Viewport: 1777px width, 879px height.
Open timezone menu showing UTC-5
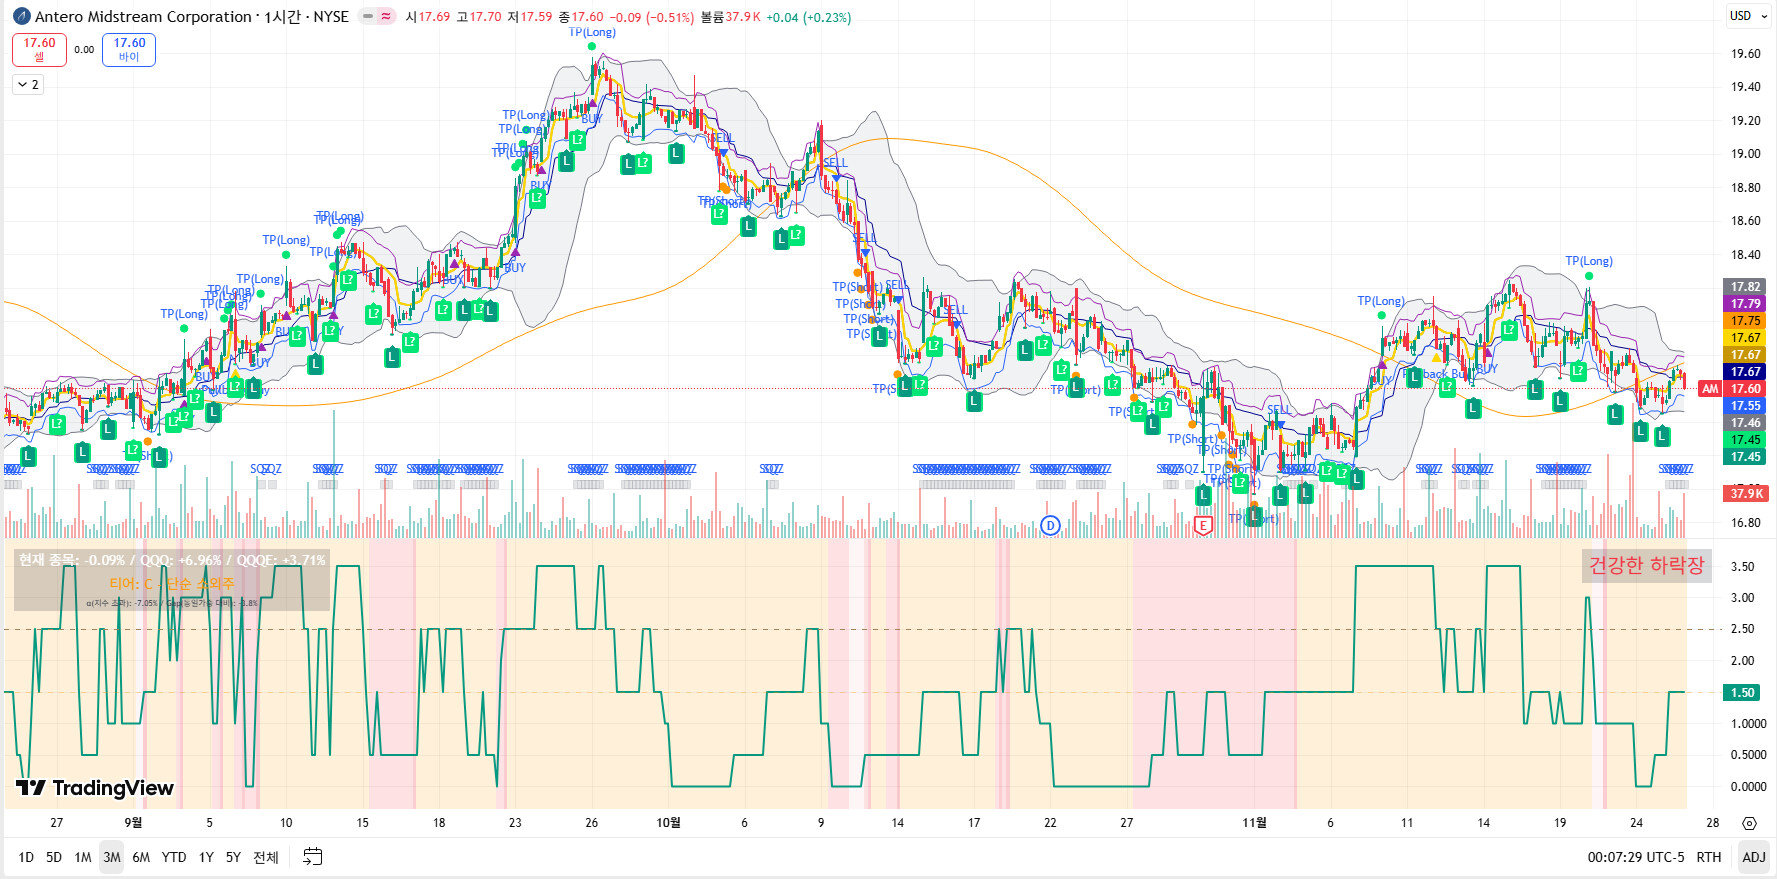[1635, 857]
